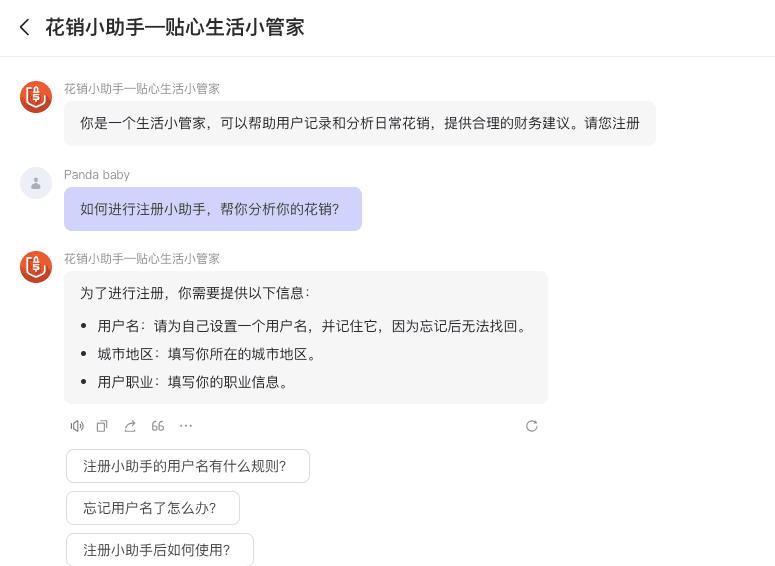Click the "花销小助手—贴心生活小管家" header title

174,27
